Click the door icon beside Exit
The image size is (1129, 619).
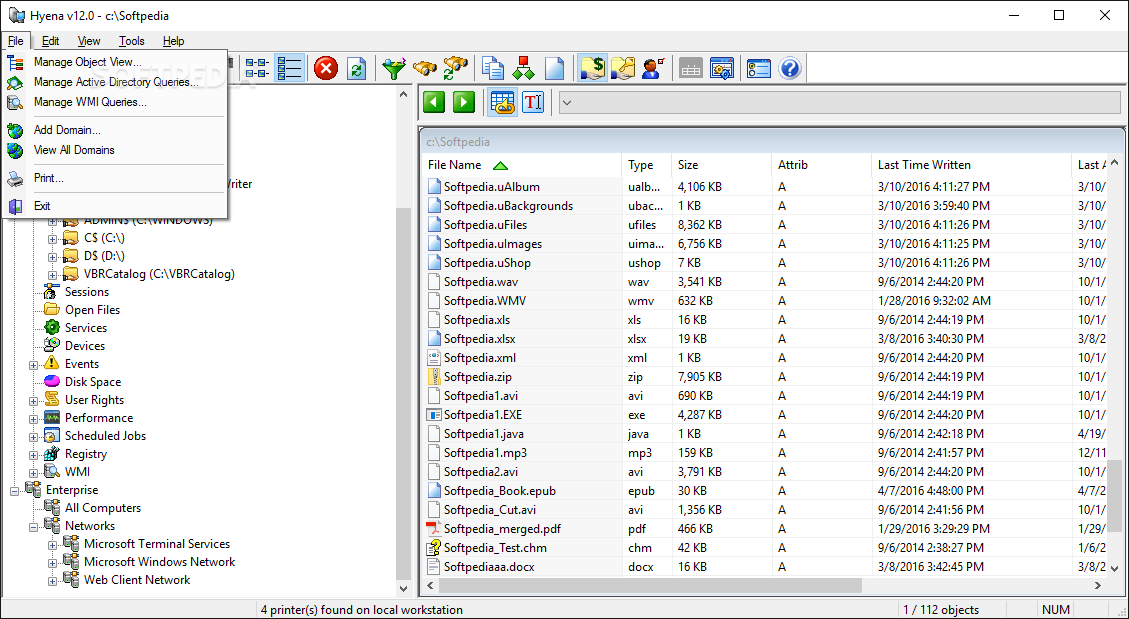[x=15, y=207]
